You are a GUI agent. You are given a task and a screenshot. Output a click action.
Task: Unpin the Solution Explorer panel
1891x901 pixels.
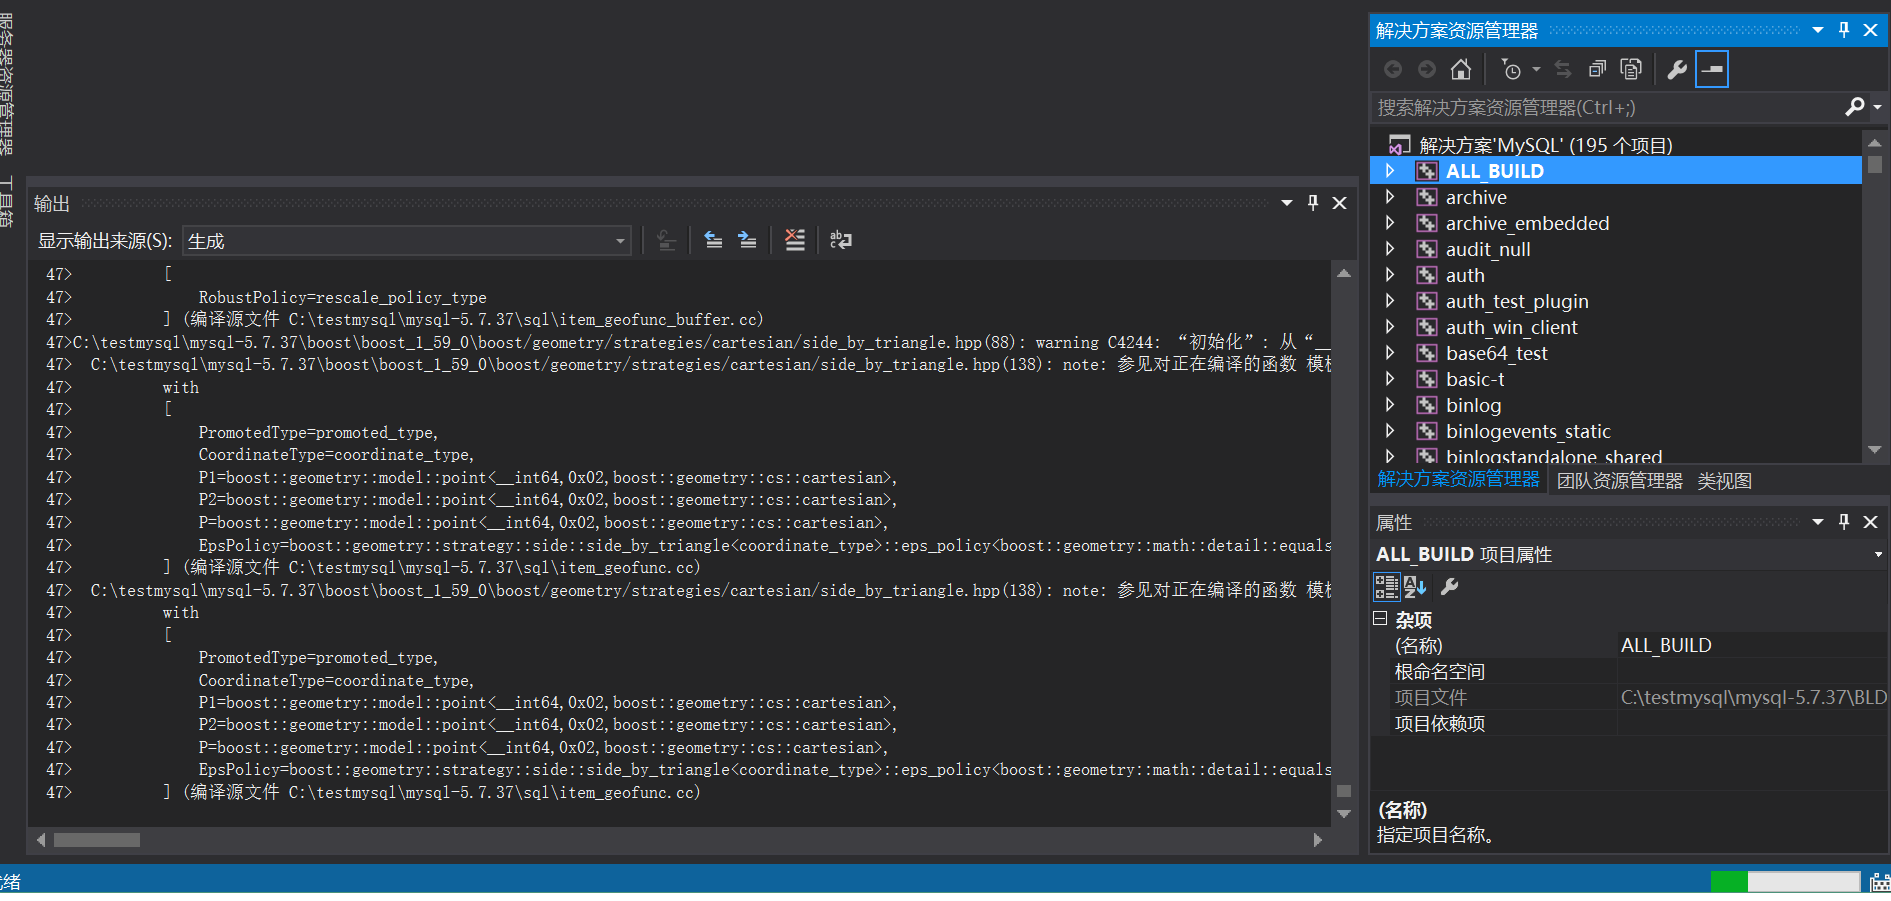(1843, 29)
